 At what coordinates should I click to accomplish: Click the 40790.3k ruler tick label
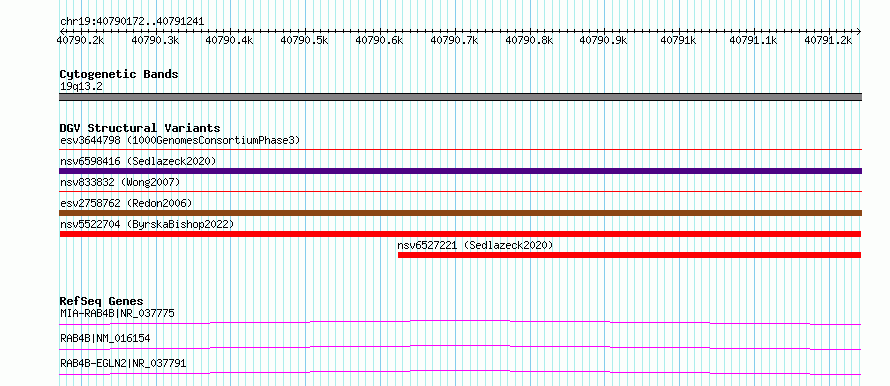(x=156, y=40)
